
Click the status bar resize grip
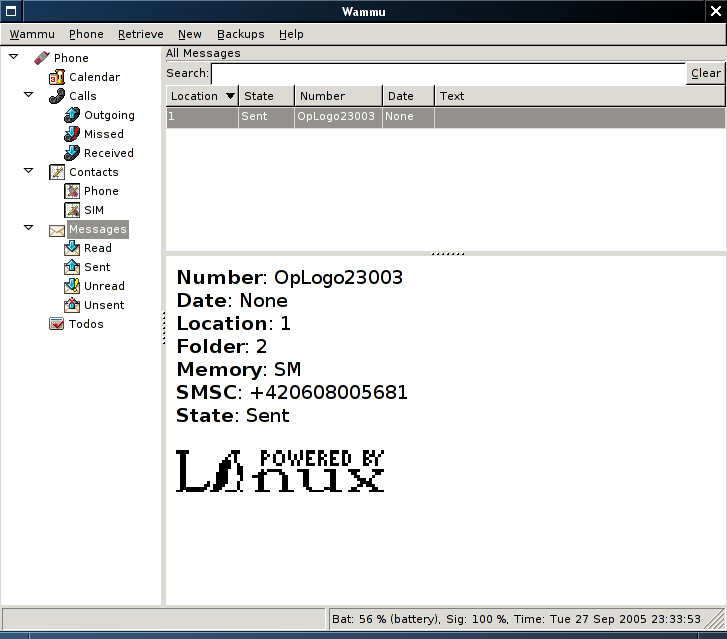point(716,620)
